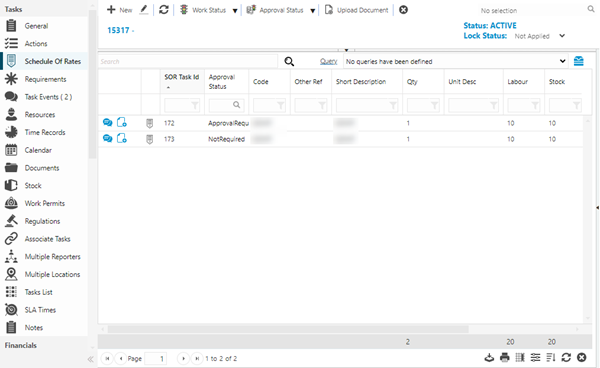Open the Labour column filter
This screenshot has height=368, width=600.
[523, 105]
